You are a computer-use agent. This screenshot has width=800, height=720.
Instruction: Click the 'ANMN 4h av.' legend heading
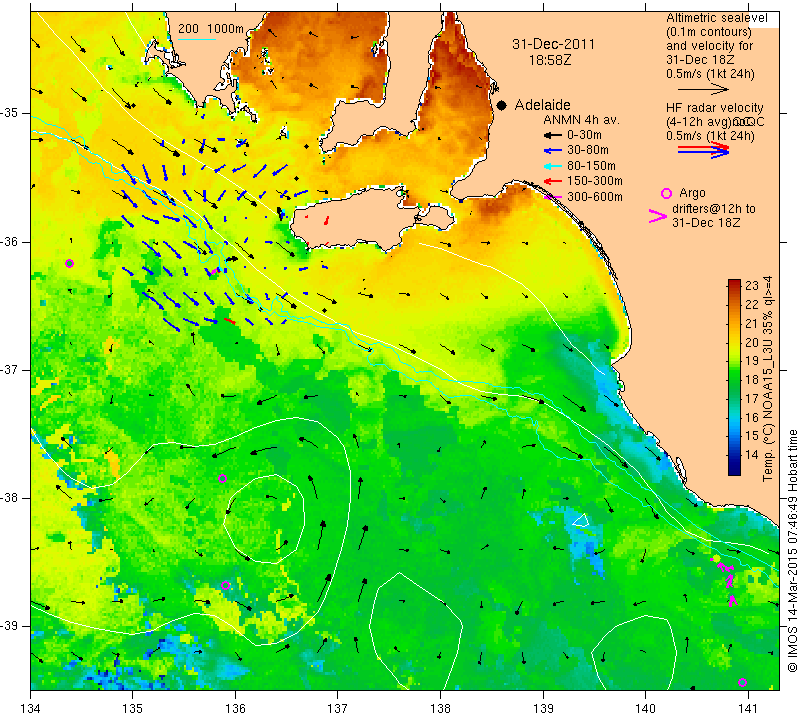pyautogui.click(x=581, y=120)
